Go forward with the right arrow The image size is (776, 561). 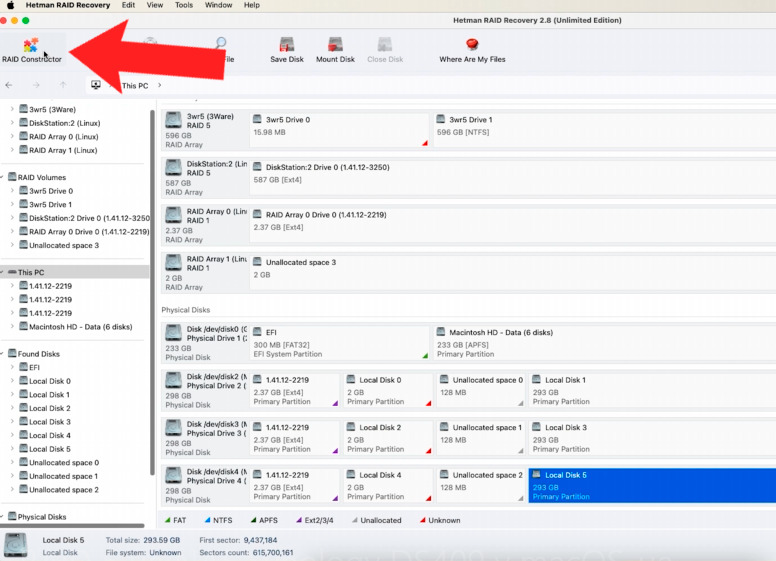[36, 85]
